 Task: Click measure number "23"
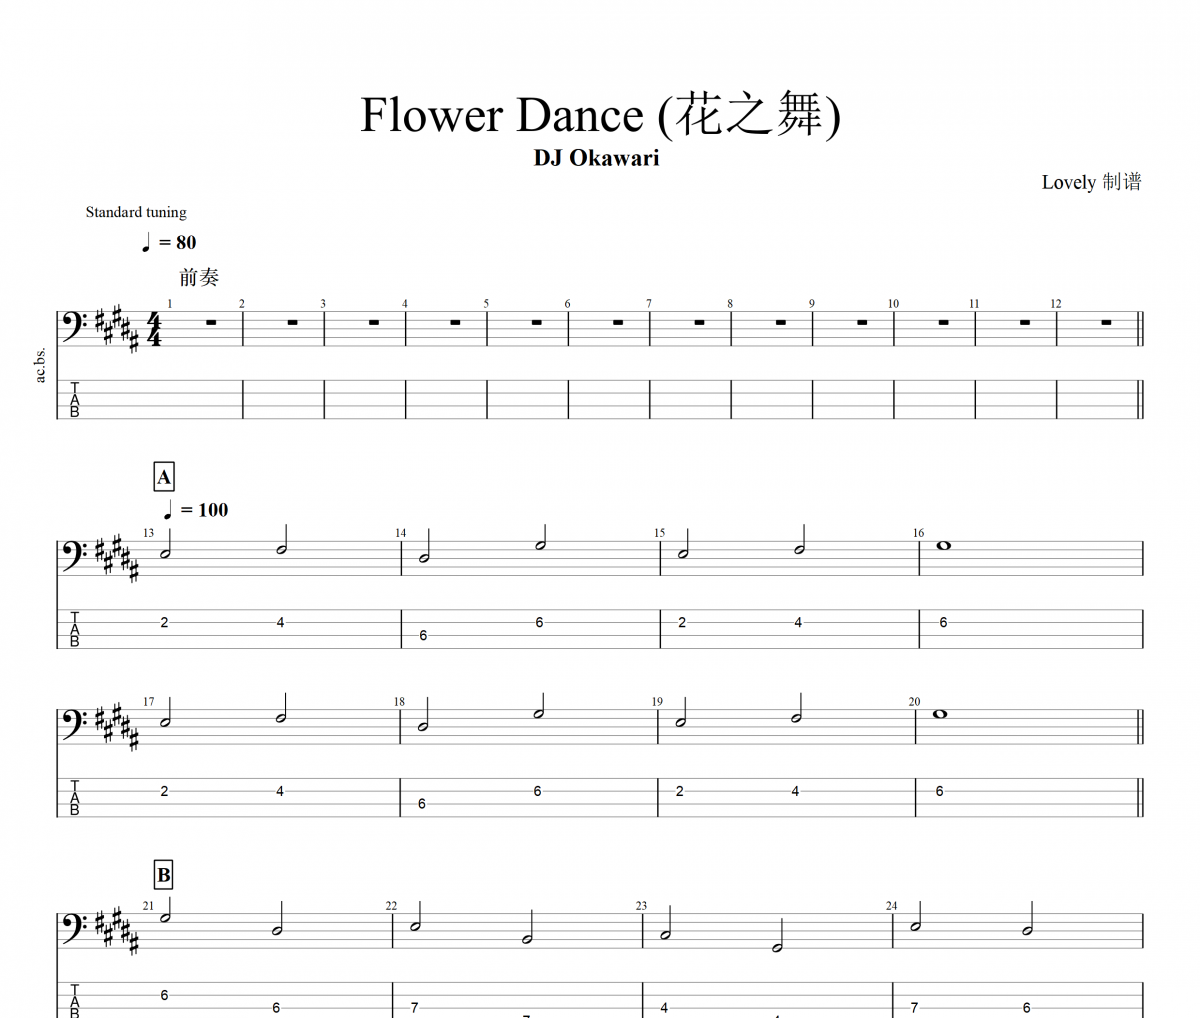[641, 906]
